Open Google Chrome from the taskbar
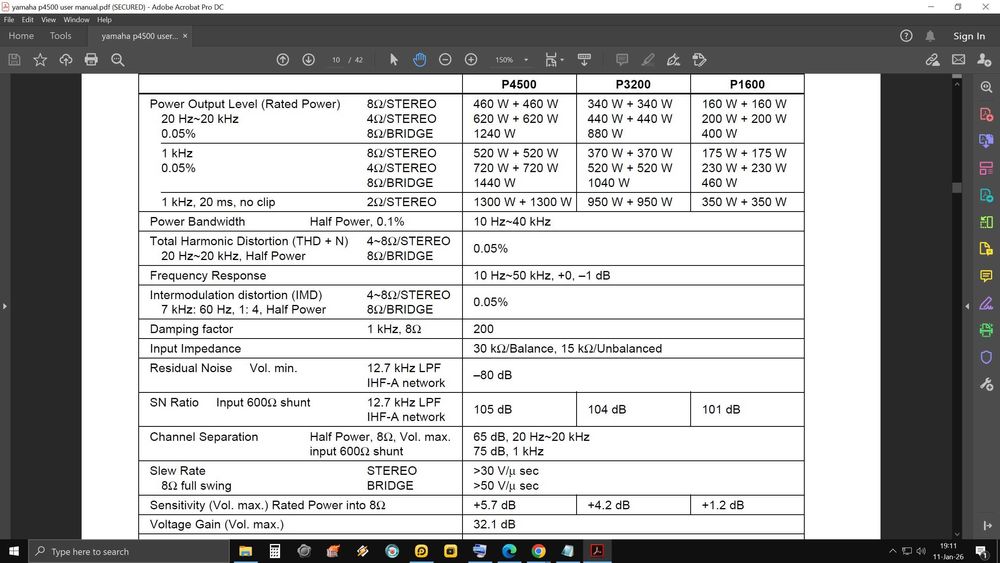This screenshot has width=1000, height=563. [x=538, y=552]
